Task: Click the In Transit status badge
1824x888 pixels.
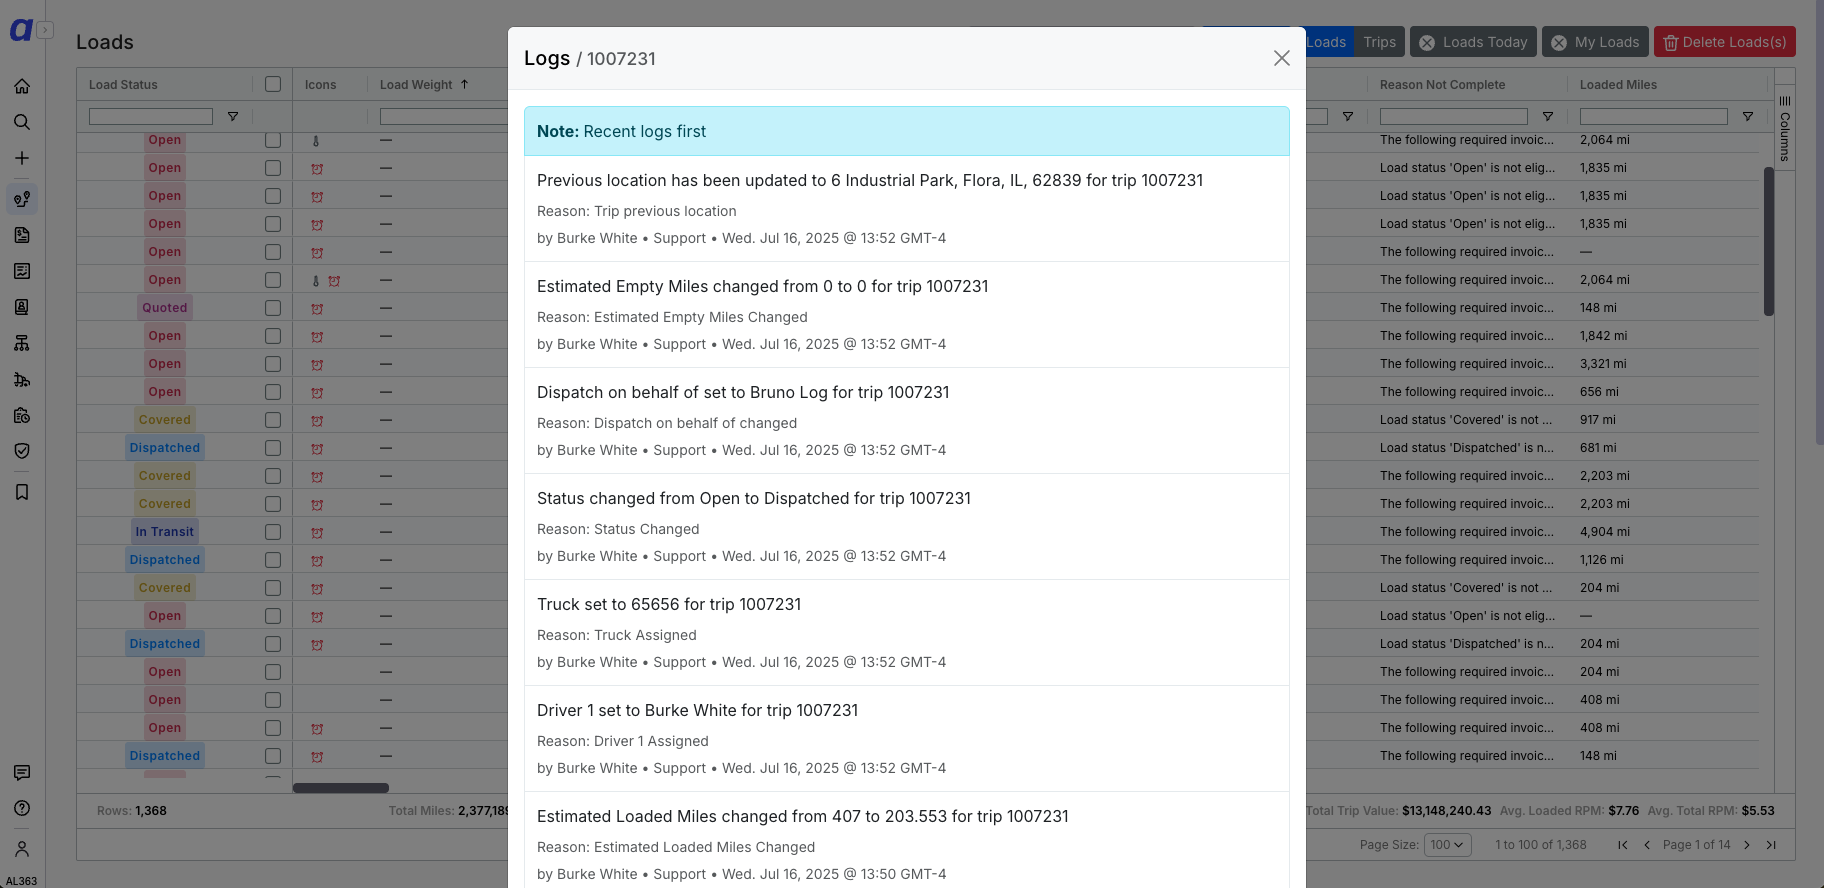Action: point(165,532)
